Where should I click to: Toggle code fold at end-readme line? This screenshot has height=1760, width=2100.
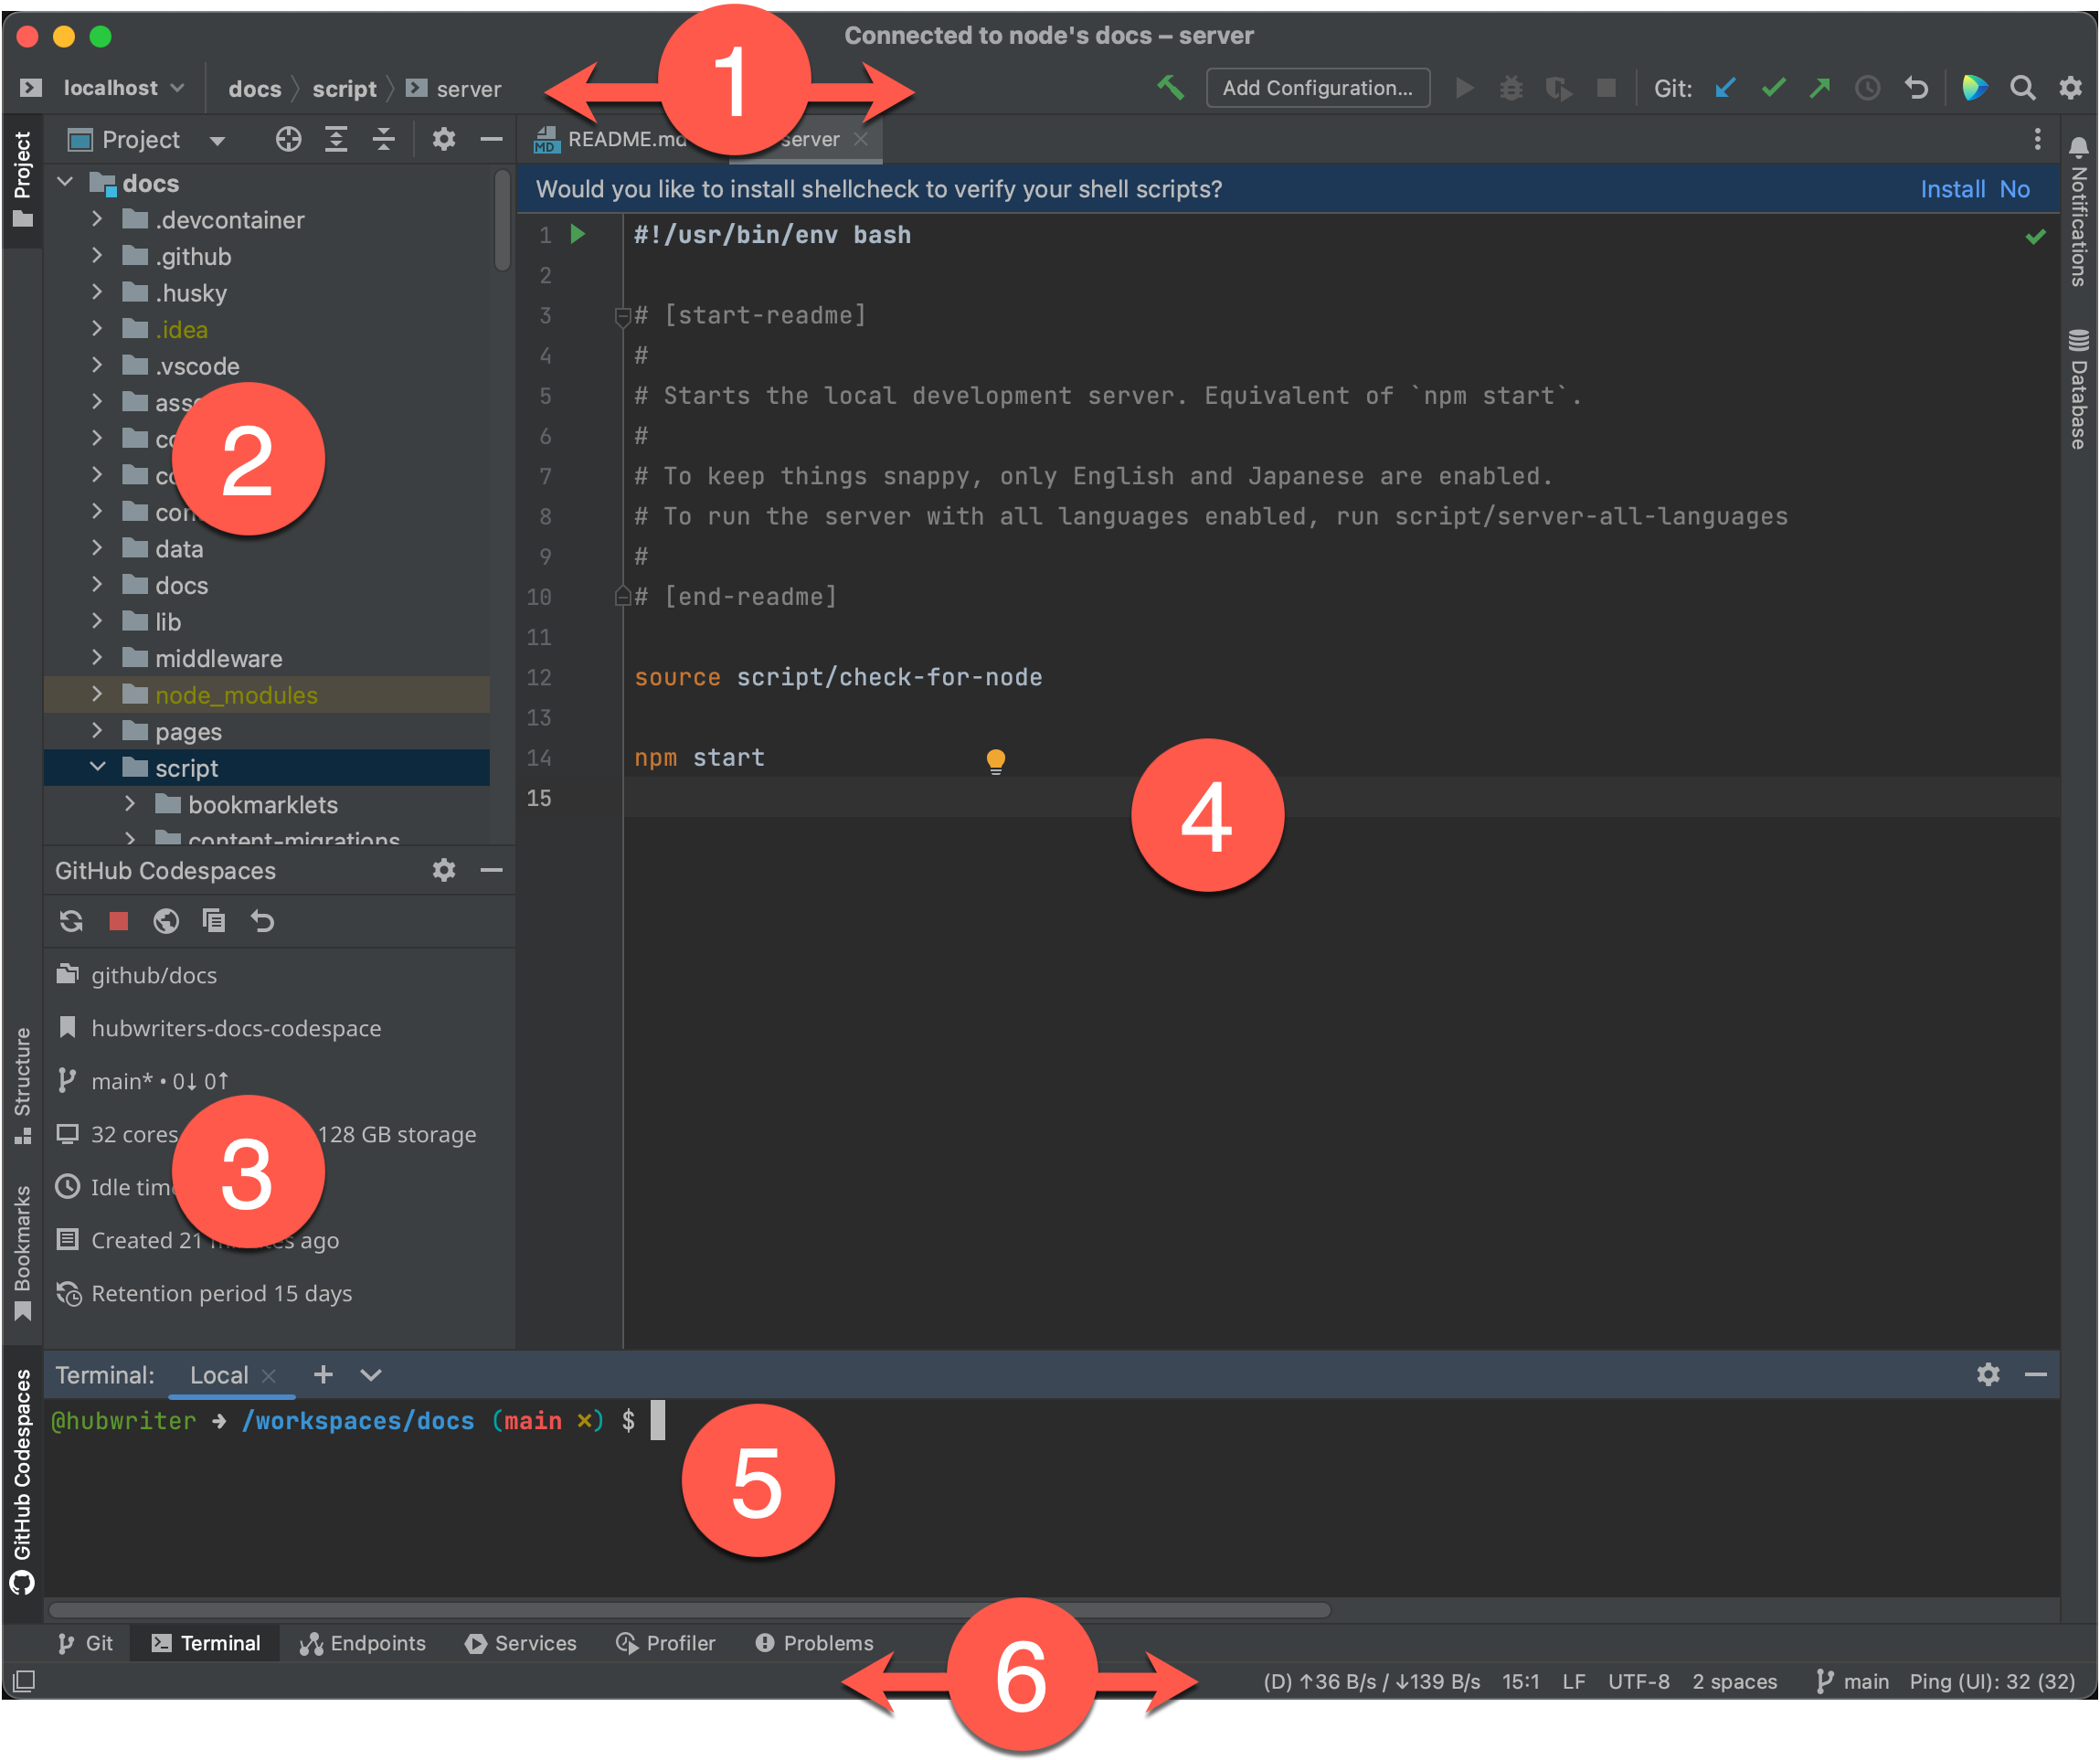pos(622,597)
